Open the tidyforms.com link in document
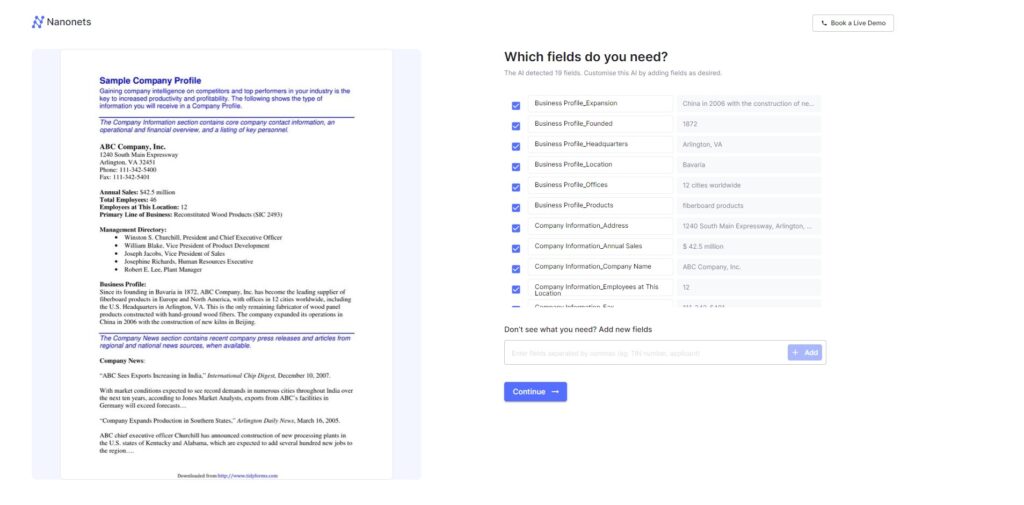 (x=248, y=476)
